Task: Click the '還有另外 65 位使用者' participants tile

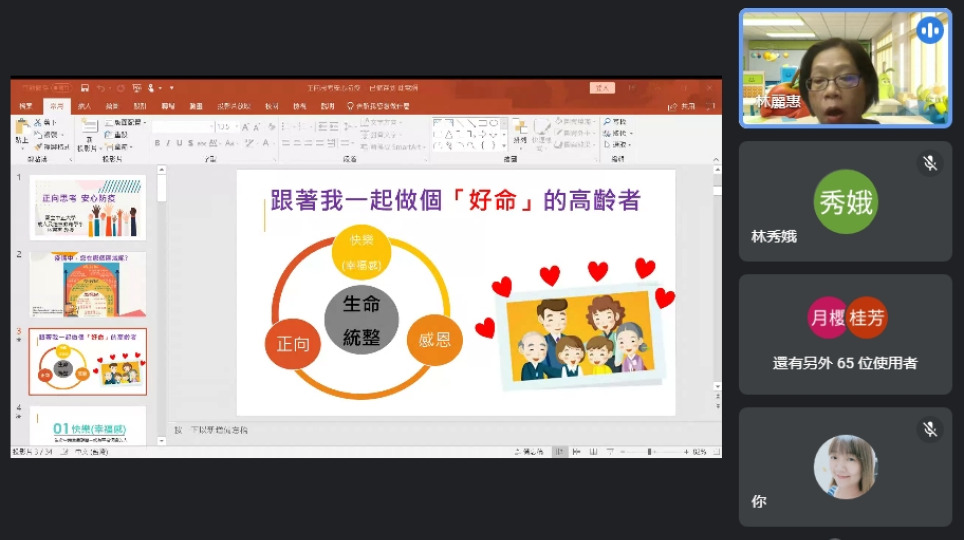Action: tap(845, 334)
